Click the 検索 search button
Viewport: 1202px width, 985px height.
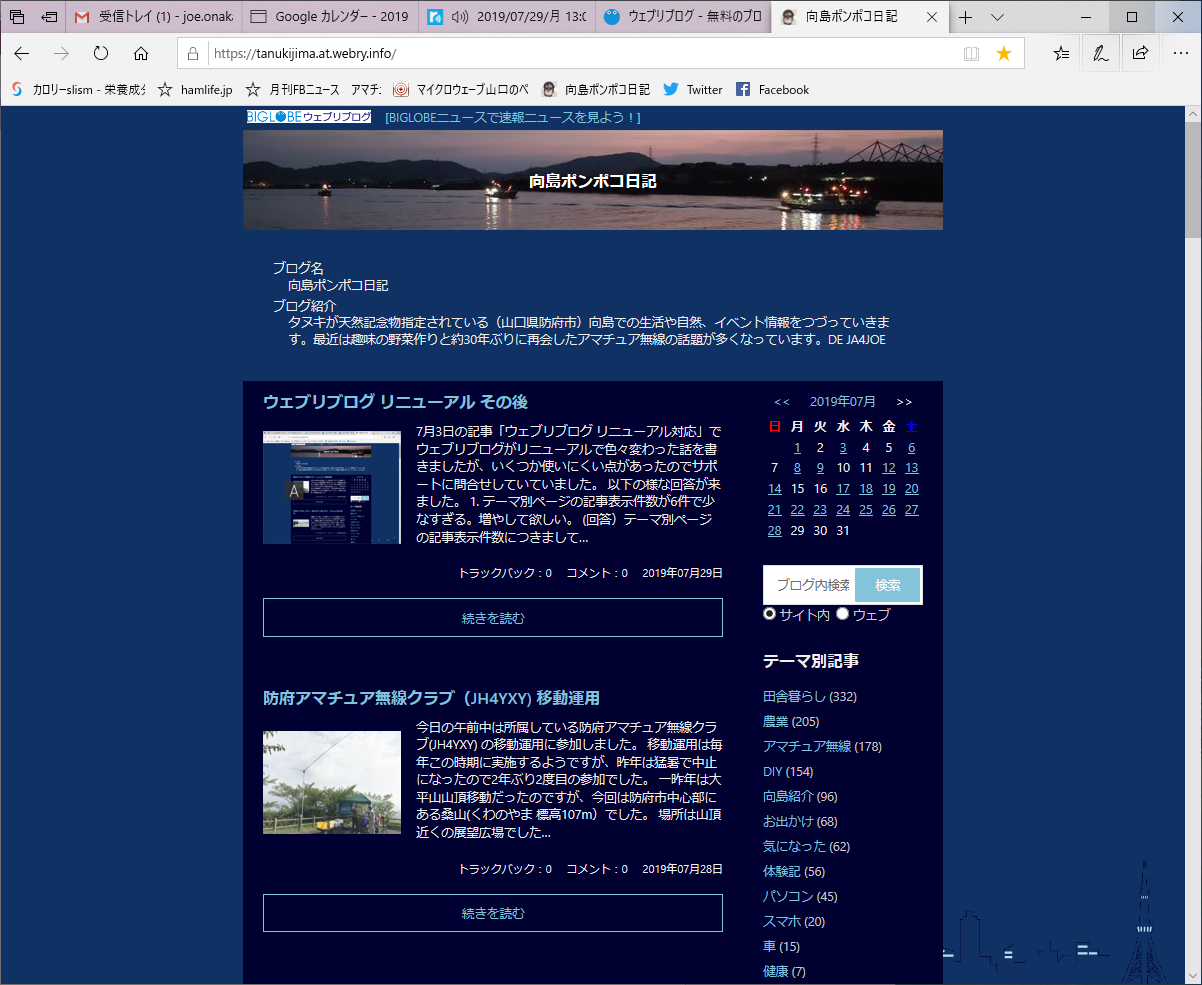[887, 585]
